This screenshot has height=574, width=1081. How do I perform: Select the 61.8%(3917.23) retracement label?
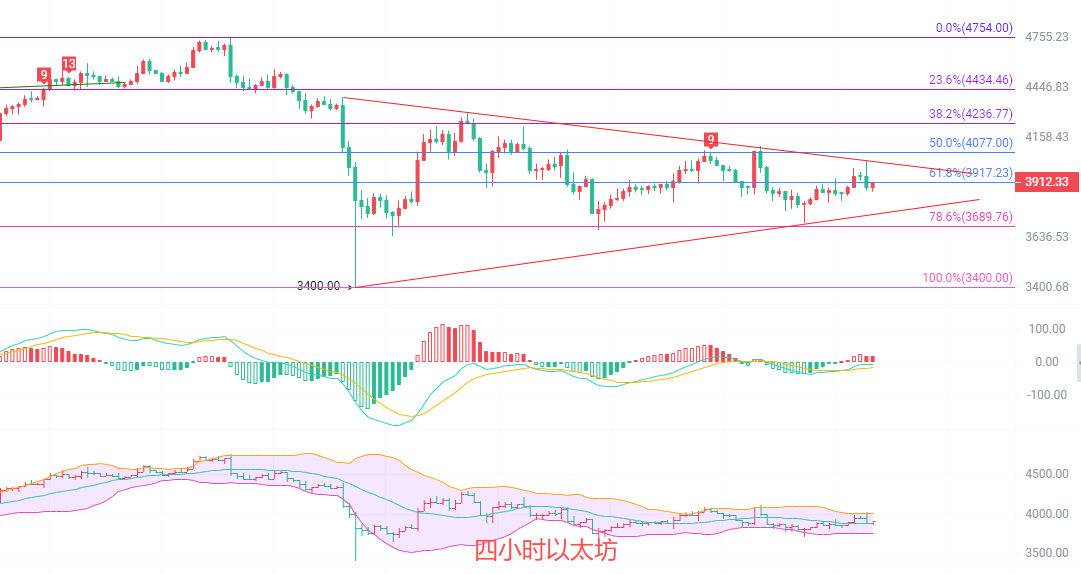tap(969, 173)
